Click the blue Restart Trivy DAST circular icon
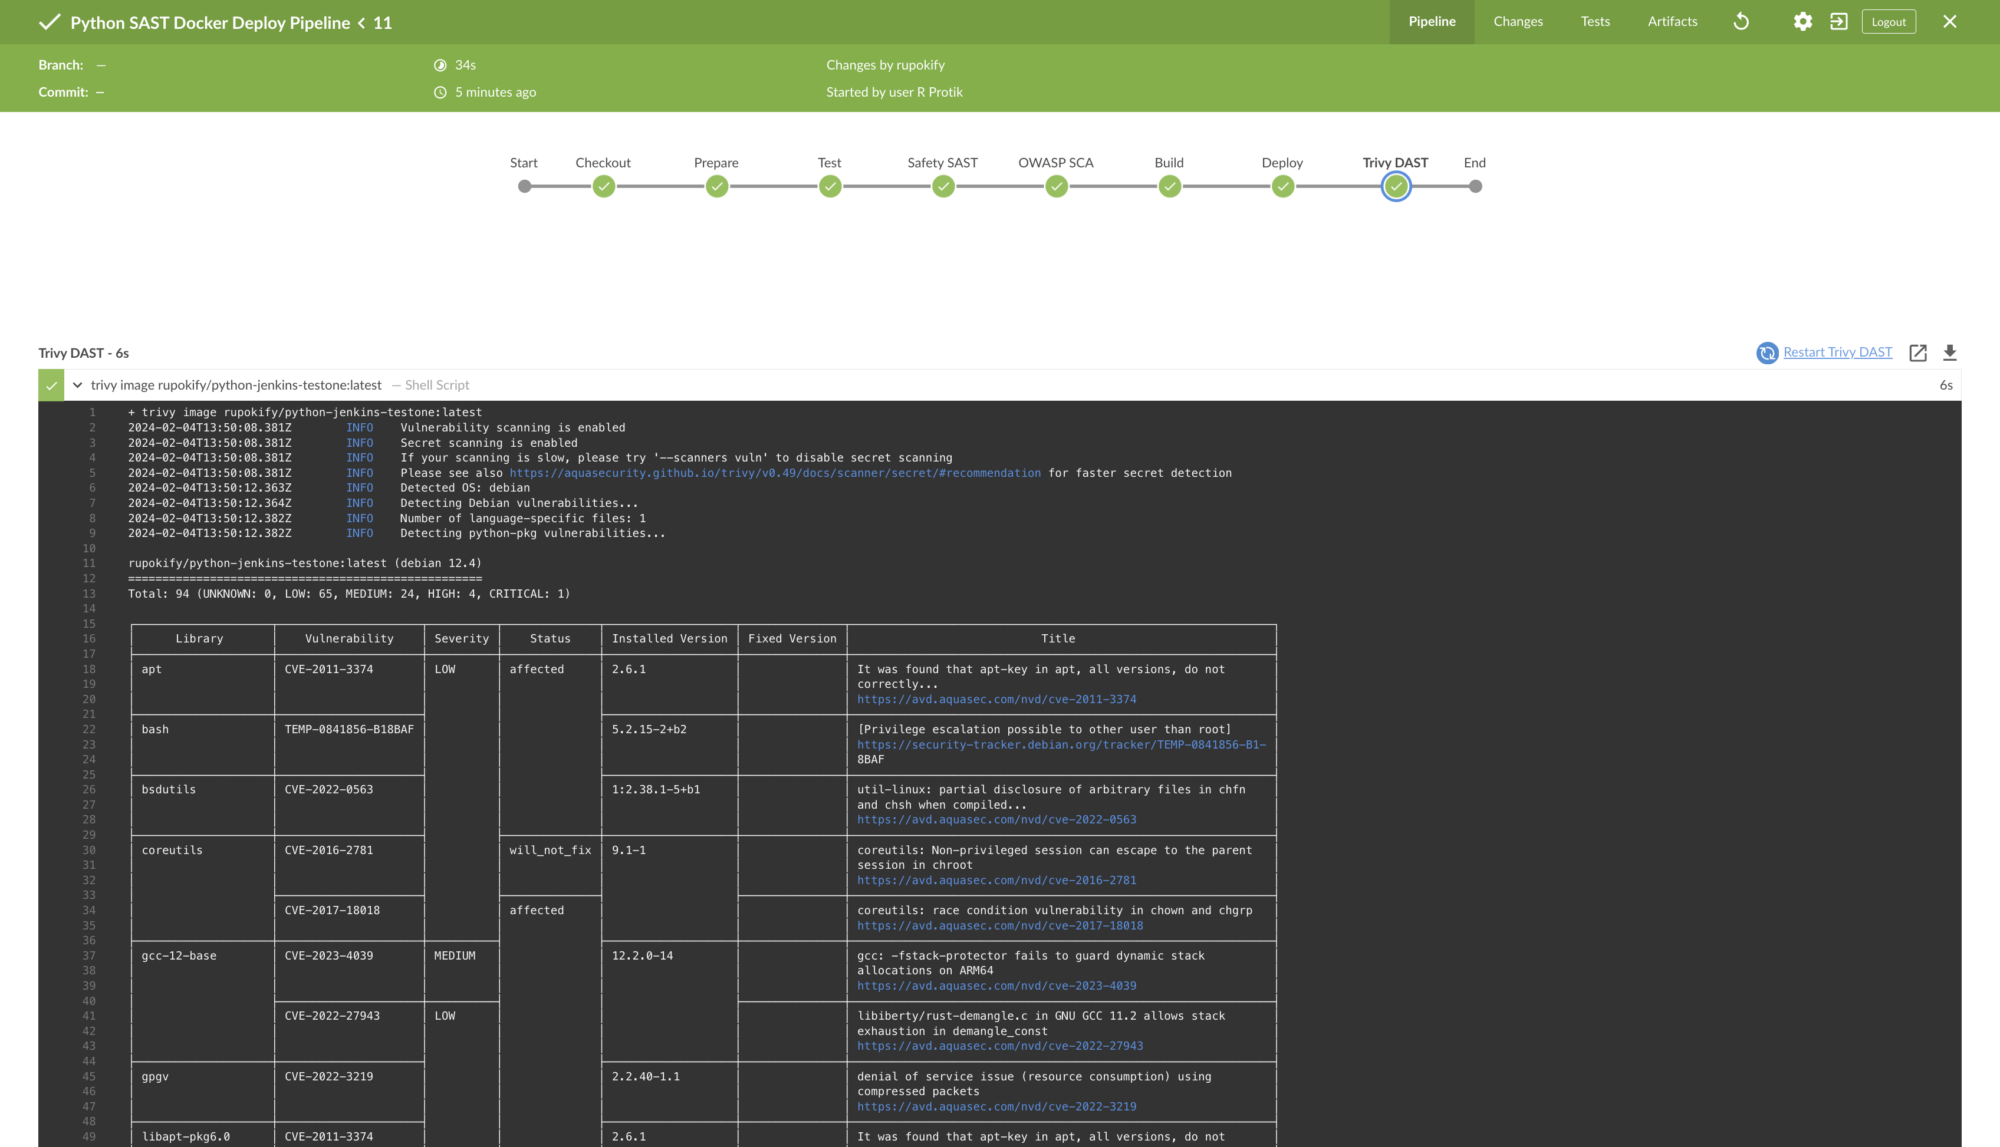This screenshot has width=2000, height=1147. pos(1767,353)
